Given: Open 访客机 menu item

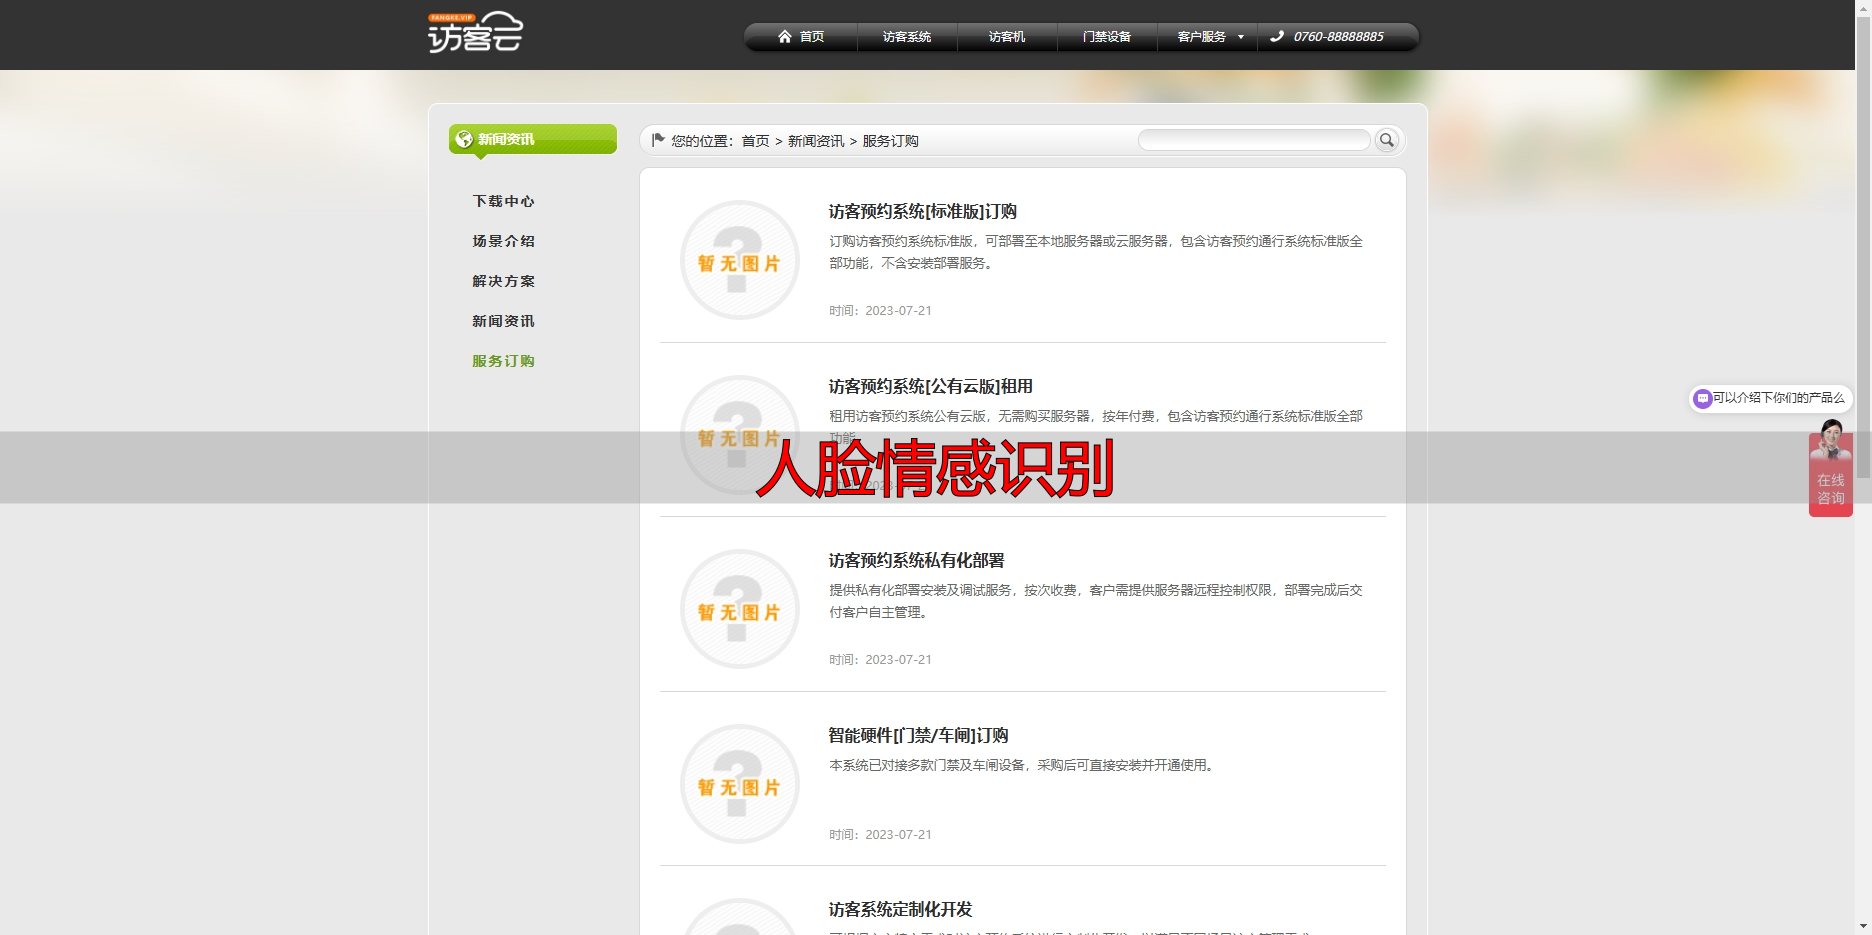Looking at the screenshot, I should pos(1007,37).
